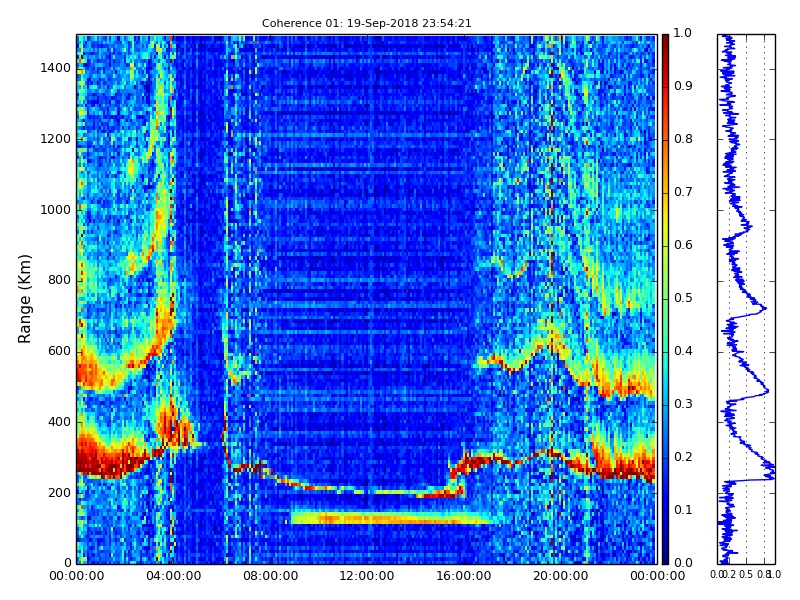Click the 'Range (Km)' y-axis label

coord(24,299)
